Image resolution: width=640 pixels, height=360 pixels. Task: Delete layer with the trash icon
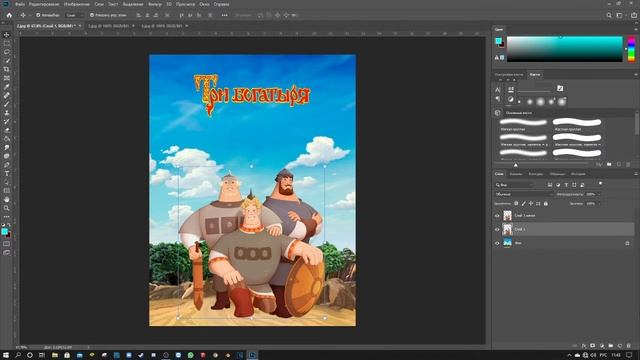click(x=629, y=346)
